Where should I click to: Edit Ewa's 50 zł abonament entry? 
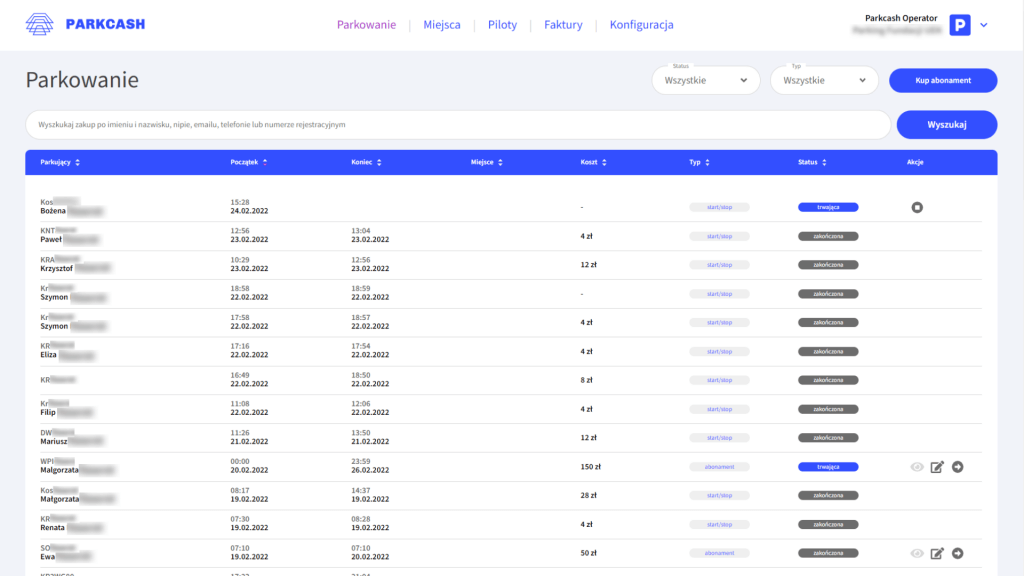[x=937, y=553]
